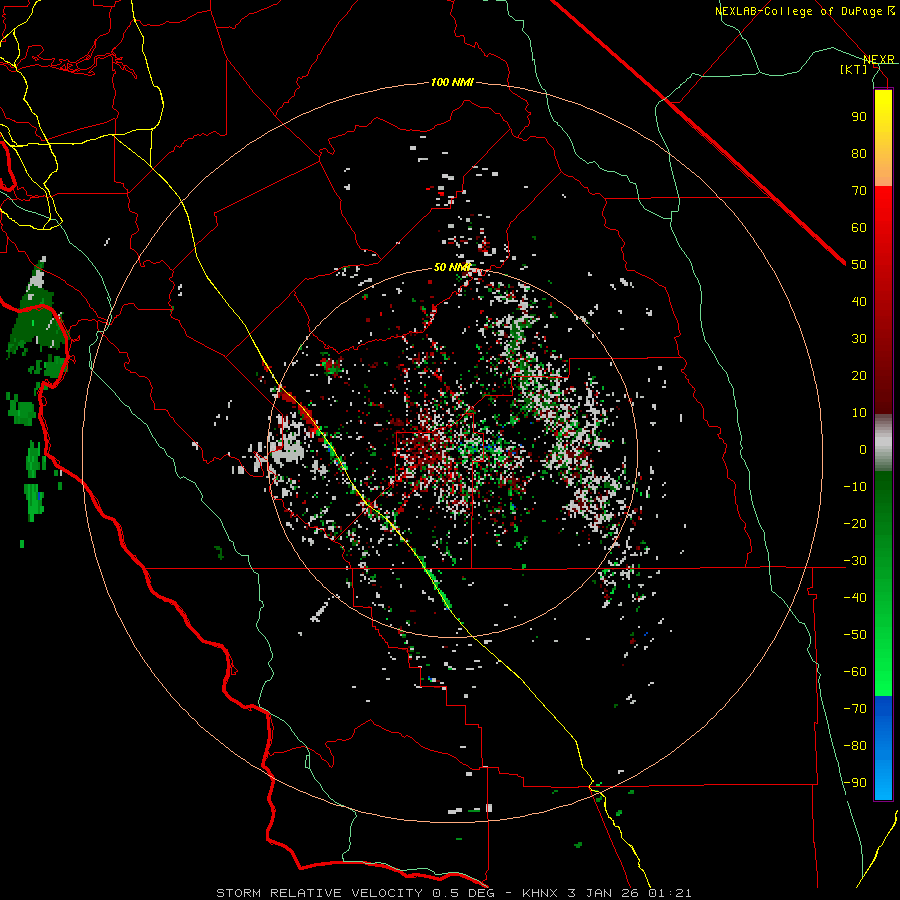Click the blue band of the color bar
This screenshot has width=900, height=900.
pos(883,746)
